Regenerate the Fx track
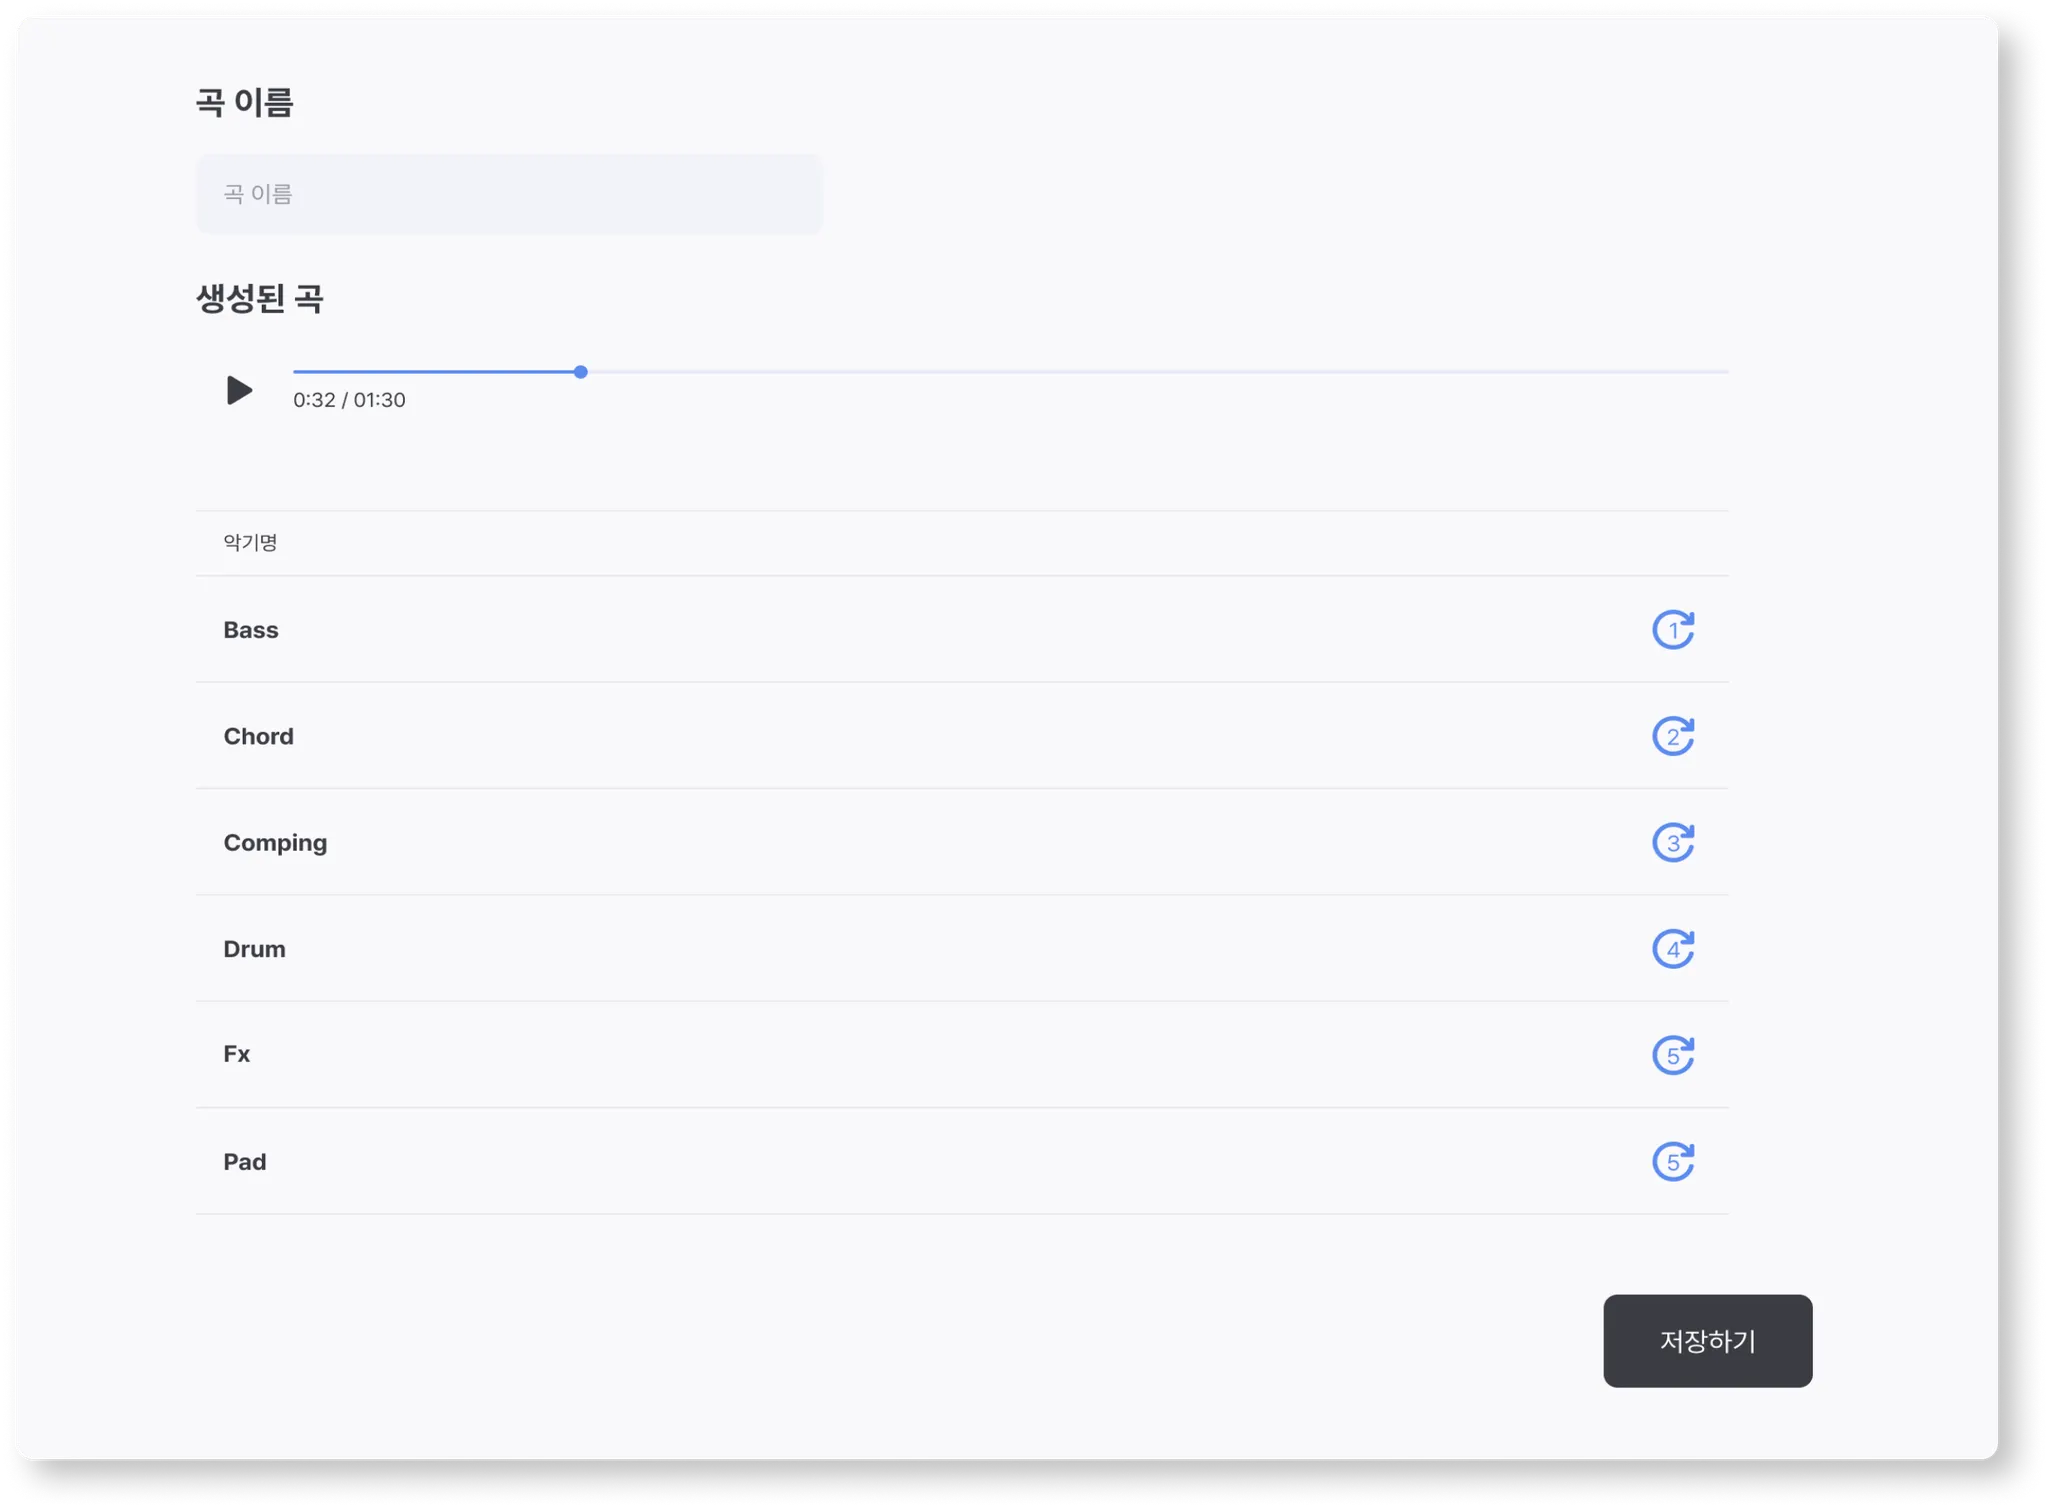 coord(1672,1056)
